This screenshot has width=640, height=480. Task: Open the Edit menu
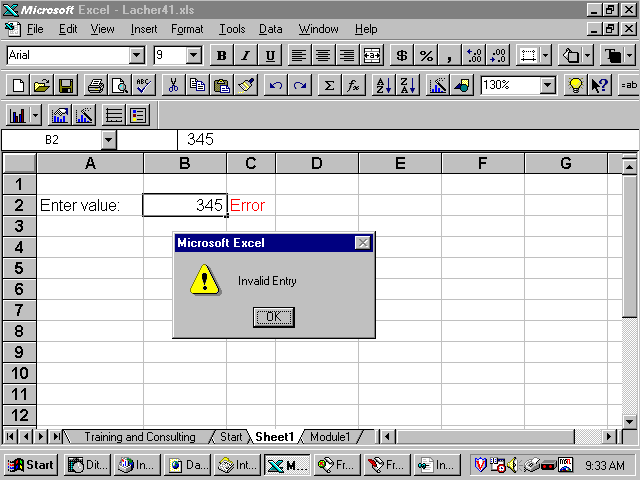pos(68,29)
